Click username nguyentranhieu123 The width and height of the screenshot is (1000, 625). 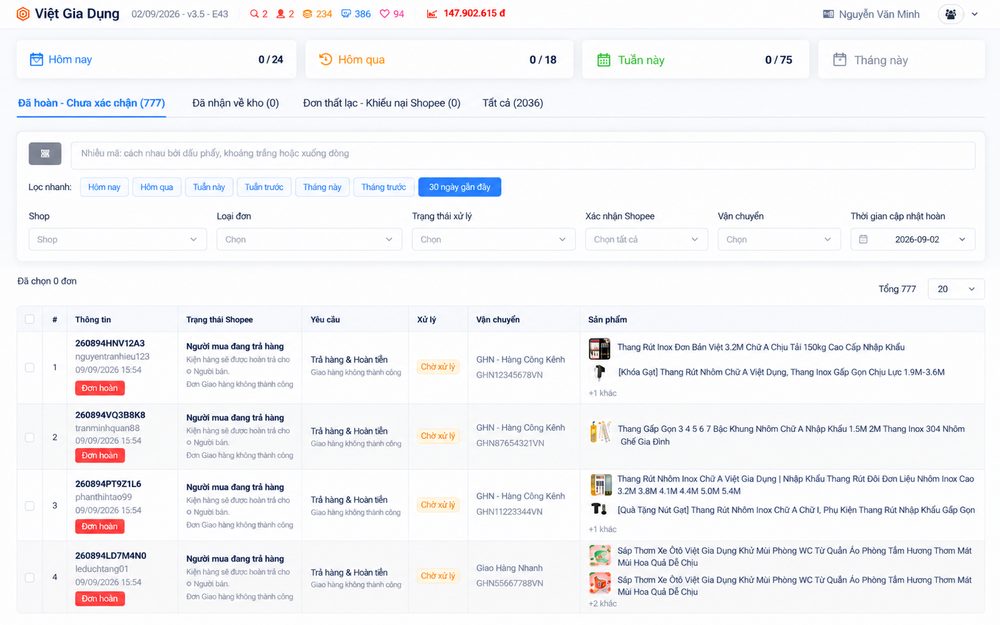tap(112, 357)
